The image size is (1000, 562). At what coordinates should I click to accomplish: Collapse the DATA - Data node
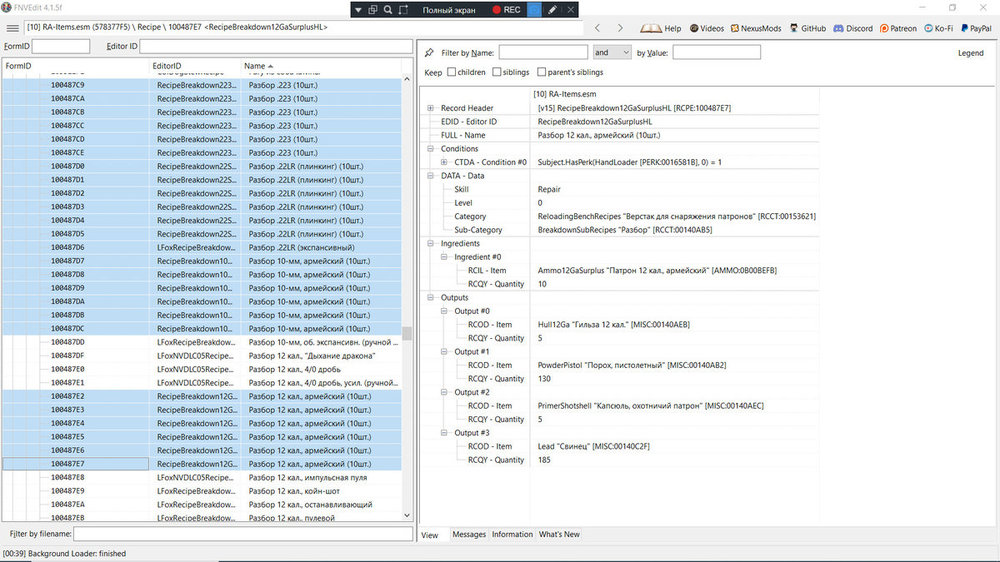tap(430, 175)
